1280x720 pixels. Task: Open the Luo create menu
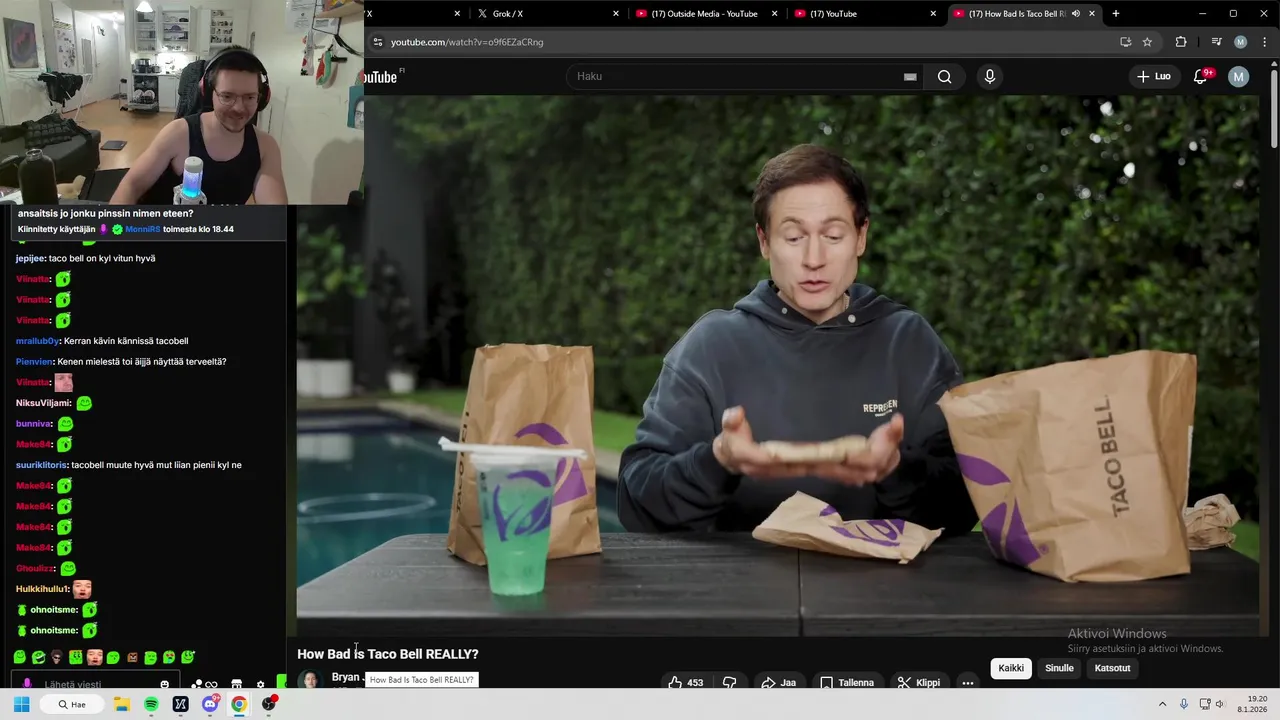pos(1153,76)
